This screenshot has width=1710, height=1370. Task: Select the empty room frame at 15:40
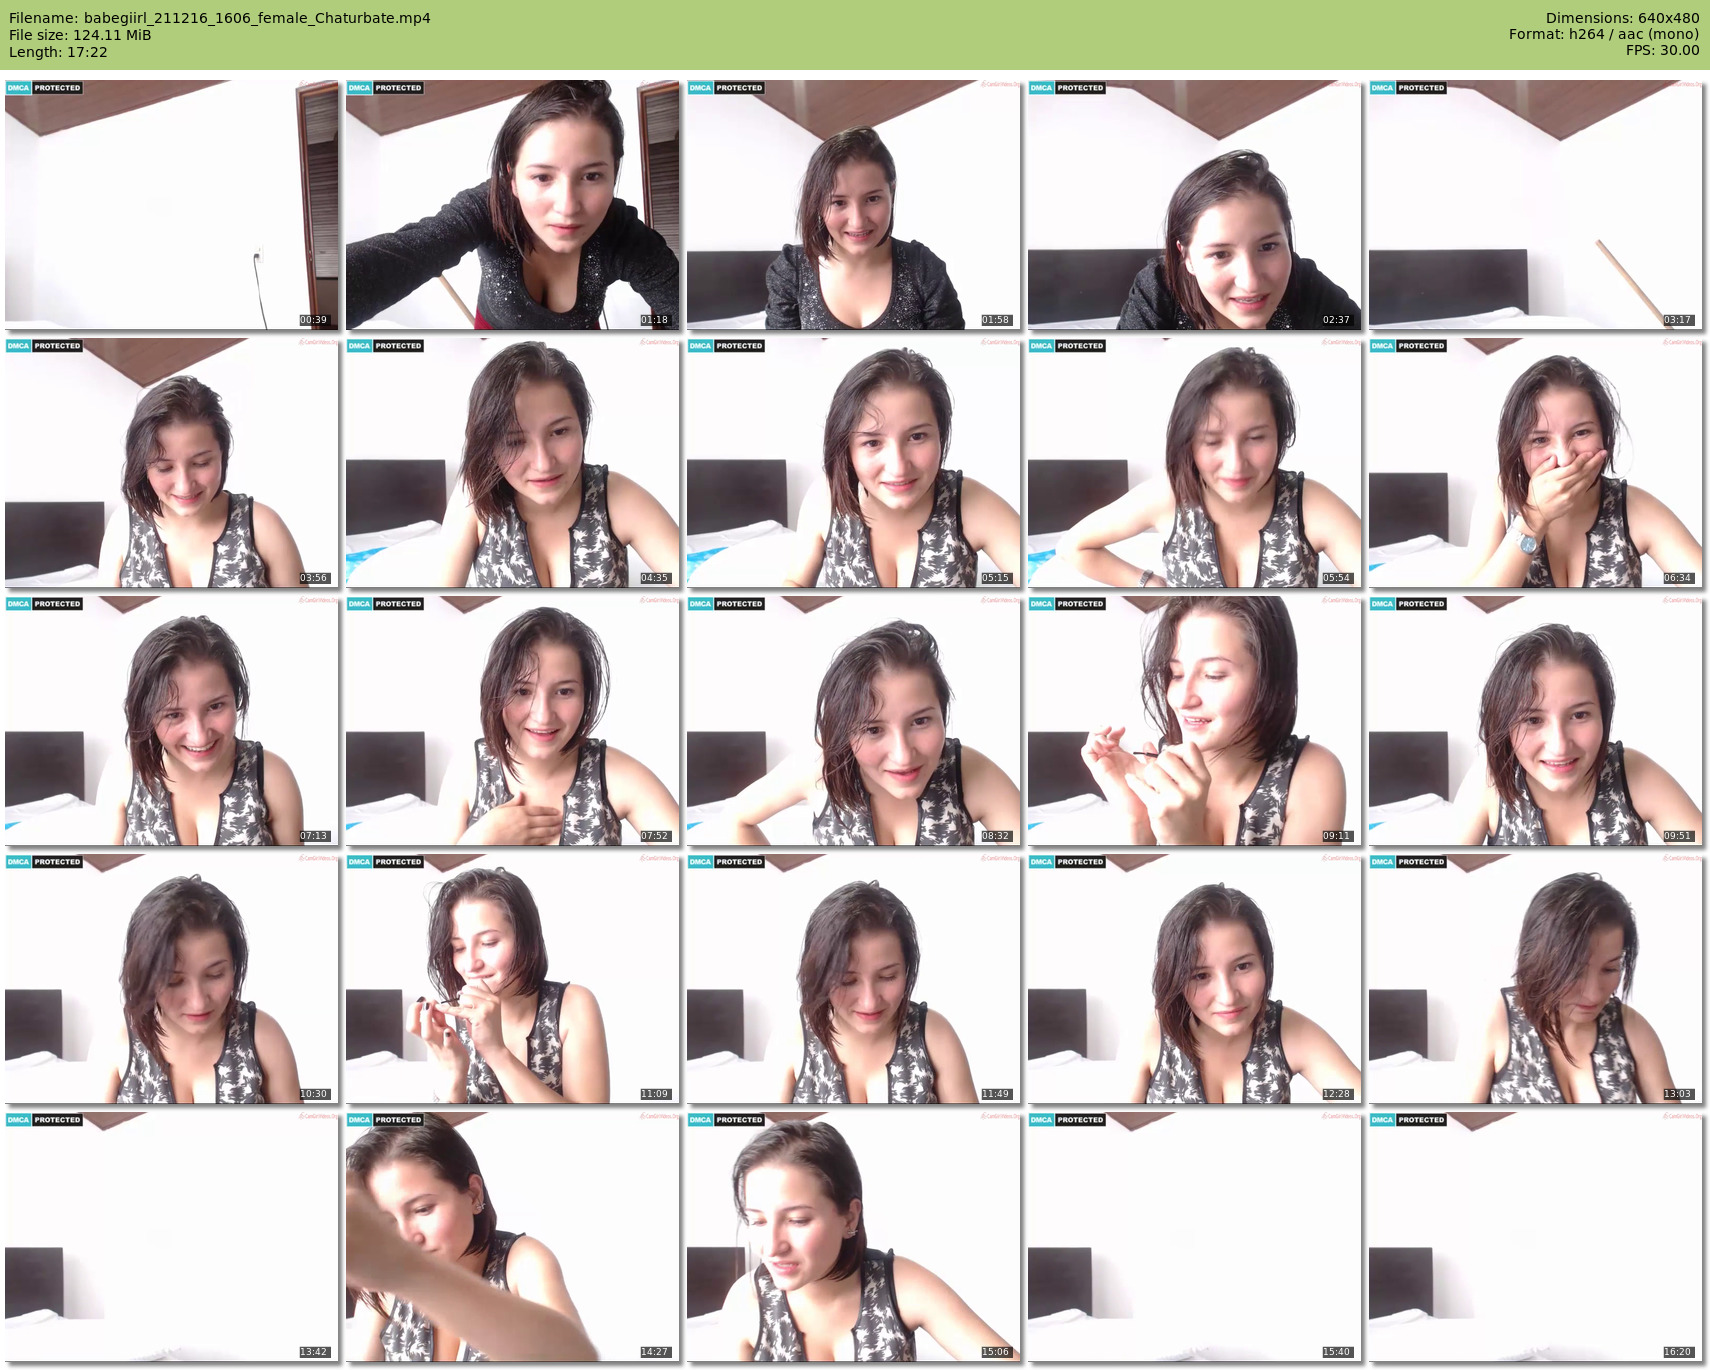(x=1194, y=1237)
